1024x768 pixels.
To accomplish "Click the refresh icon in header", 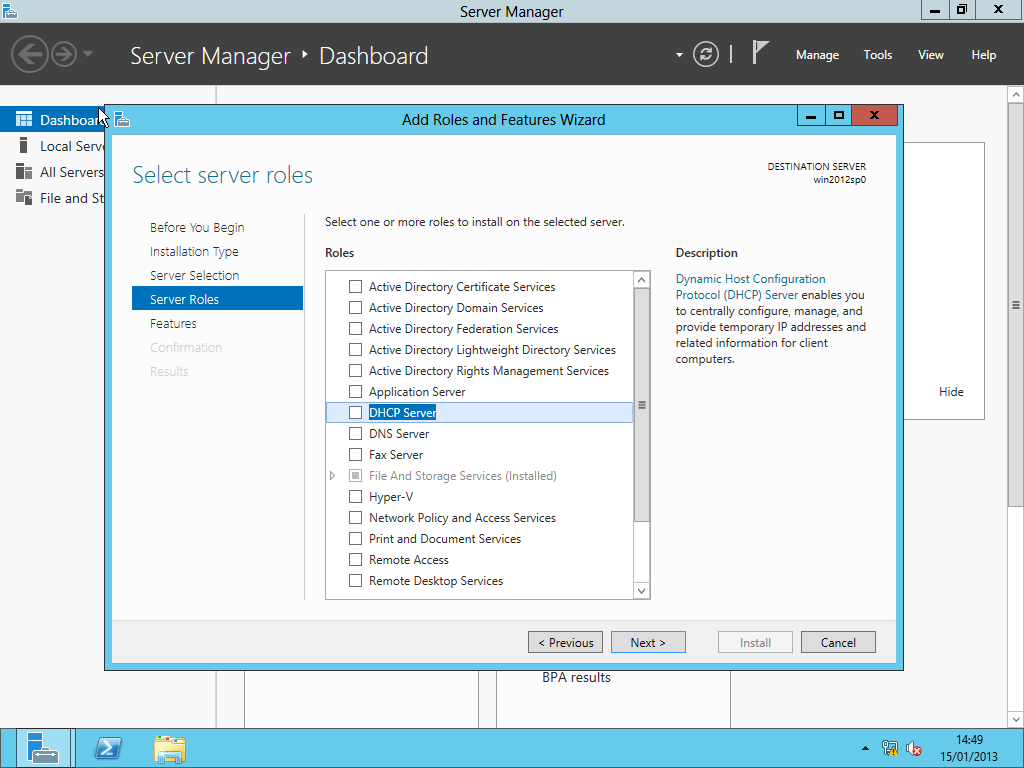I will (x=706, y=54).
